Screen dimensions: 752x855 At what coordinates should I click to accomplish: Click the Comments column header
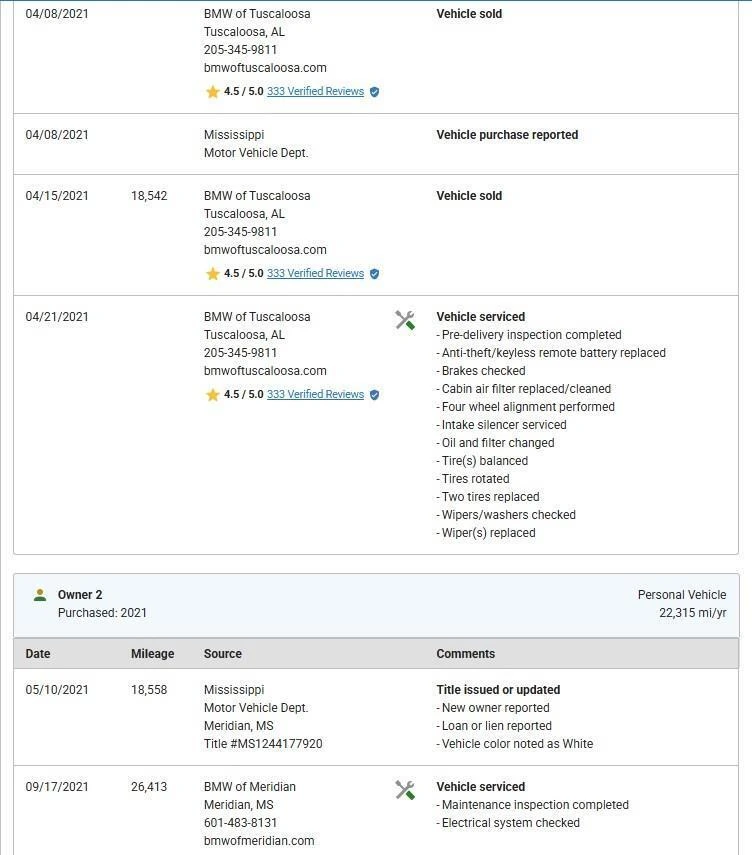(465, 654)
